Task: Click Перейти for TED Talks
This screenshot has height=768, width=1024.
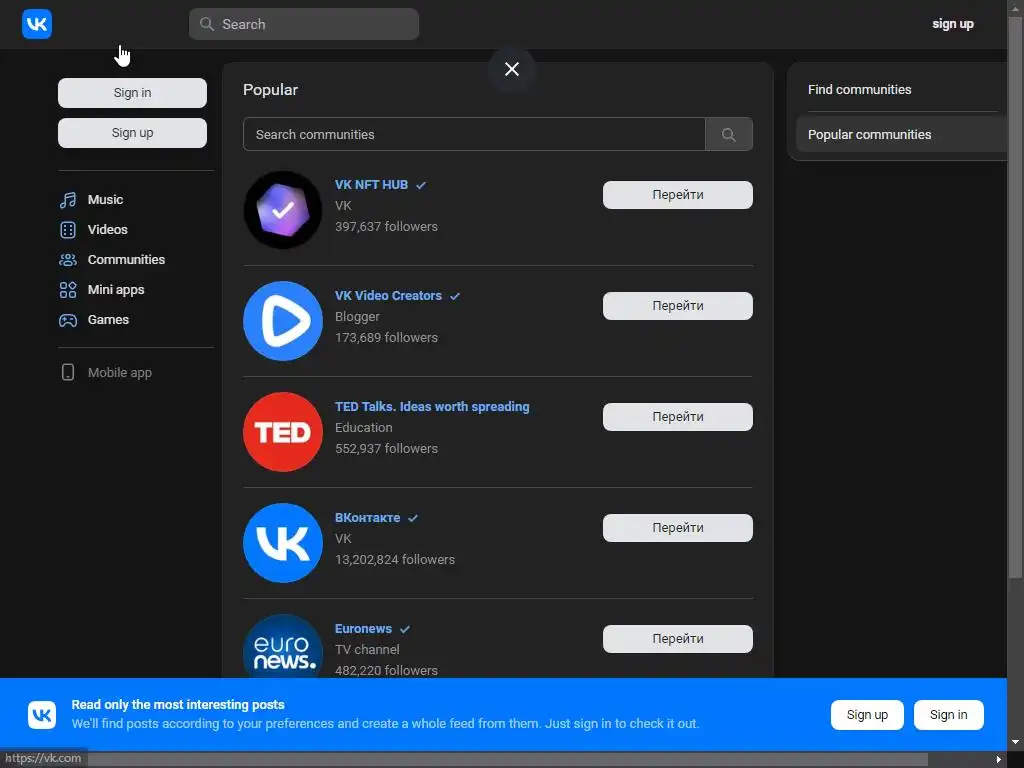Action: click(678, 417)
